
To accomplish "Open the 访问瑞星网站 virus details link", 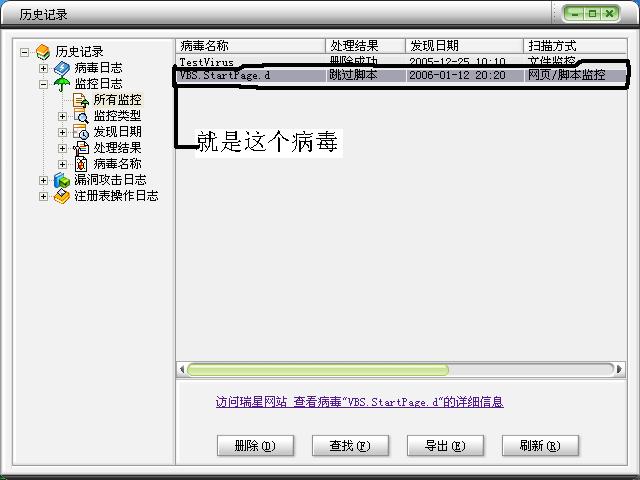I will click(359, 402).
